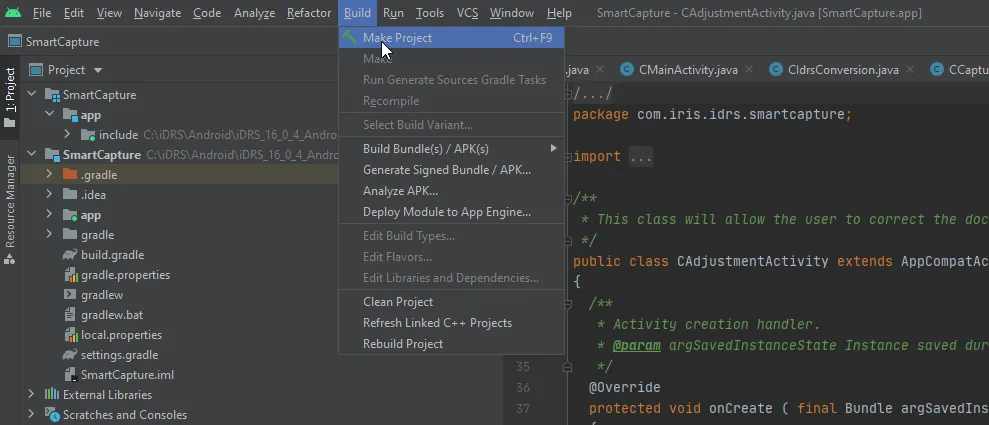The width and height of the screenshot is (989, 425).
Task: Select local.properties file
Action: coord(121,335)
